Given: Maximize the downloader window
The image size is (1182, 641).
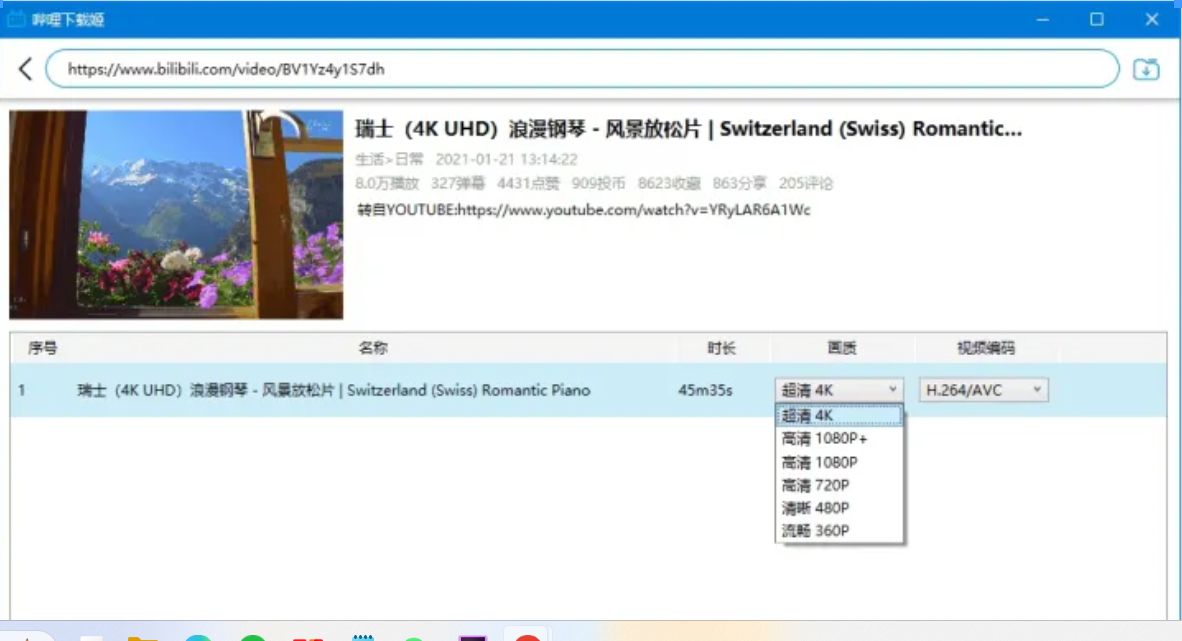Looking at the screenshot, I should [1097, 20].
